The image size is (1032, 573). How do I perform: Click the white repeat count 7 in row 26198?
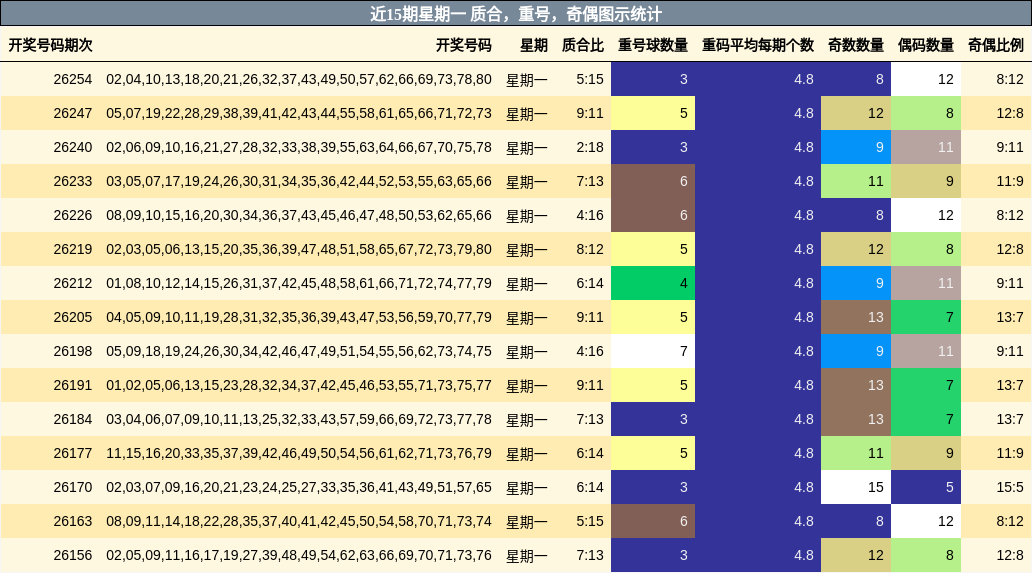(653, 351)
